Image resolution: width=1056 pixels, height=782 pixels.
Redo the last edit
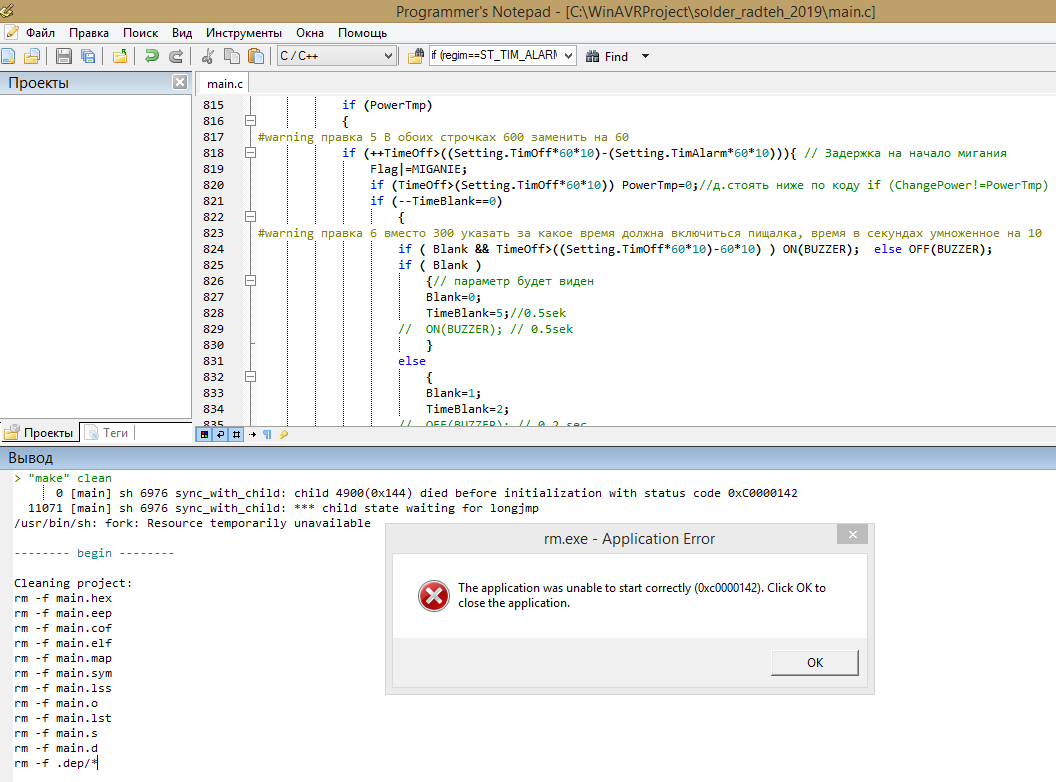tap(176, 56)
